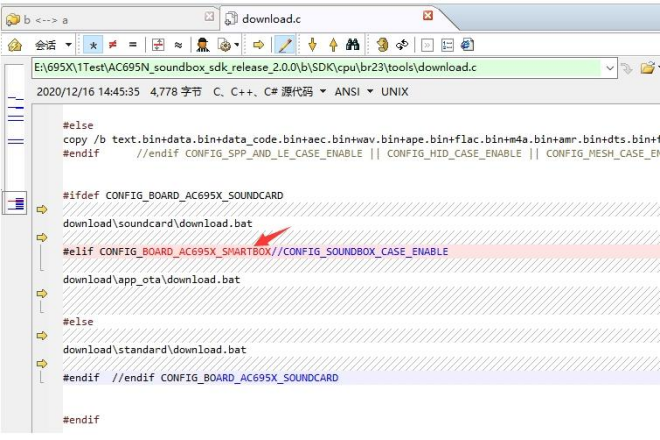This screenshot has width=660, height=440.
Task: Expand the file path history dropdown
Action: point(610,68)
